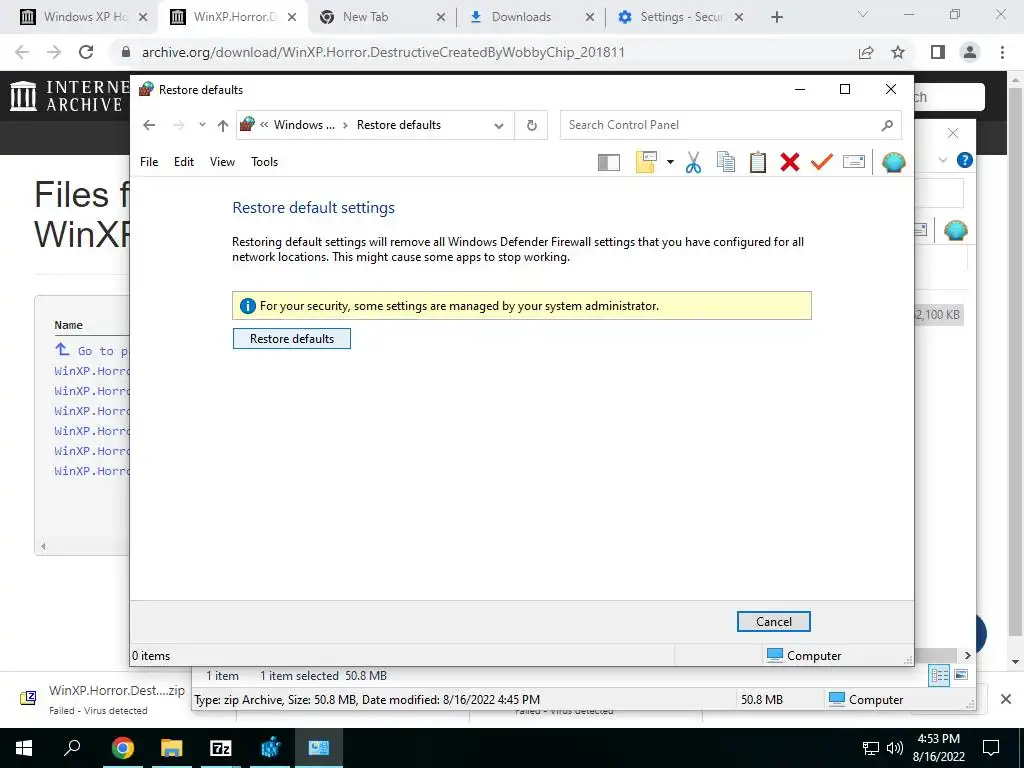Screen dimensions: 1024x768
Task: Click the folder views toolbar icon
Action: click(x=646, y=162)
